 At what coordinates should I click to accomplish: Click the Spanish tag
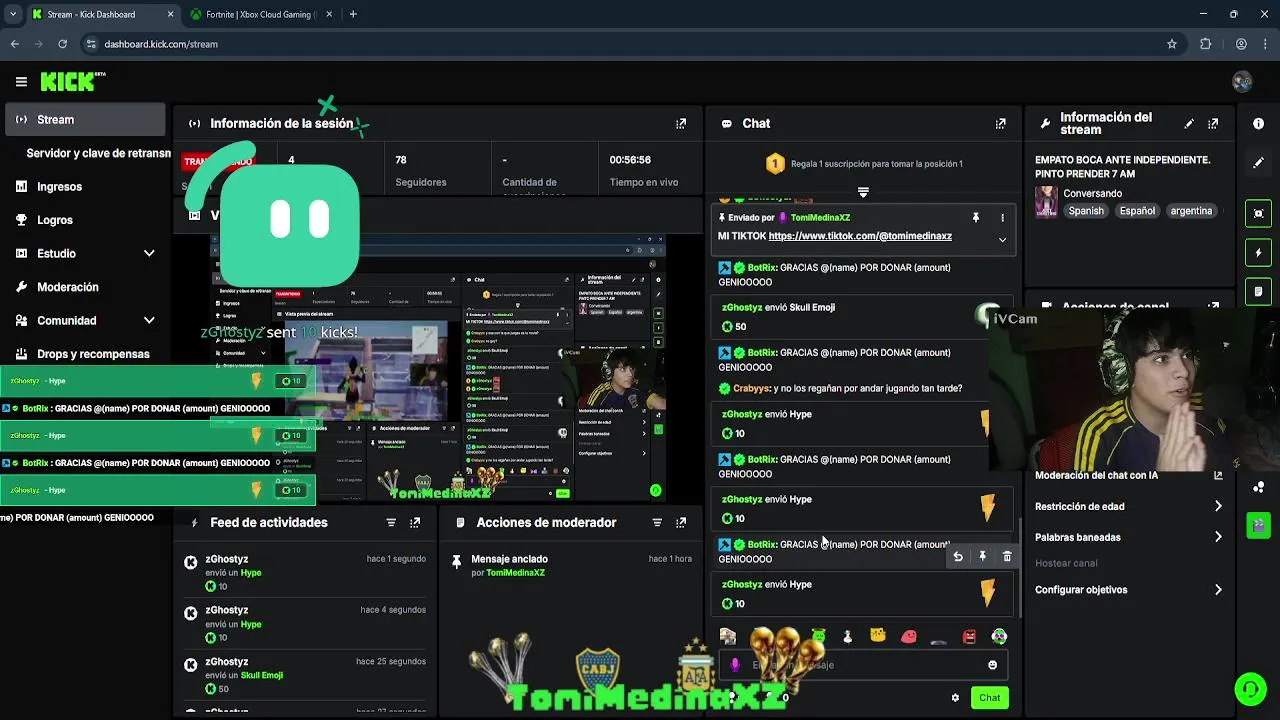(x=1086, y=211)
